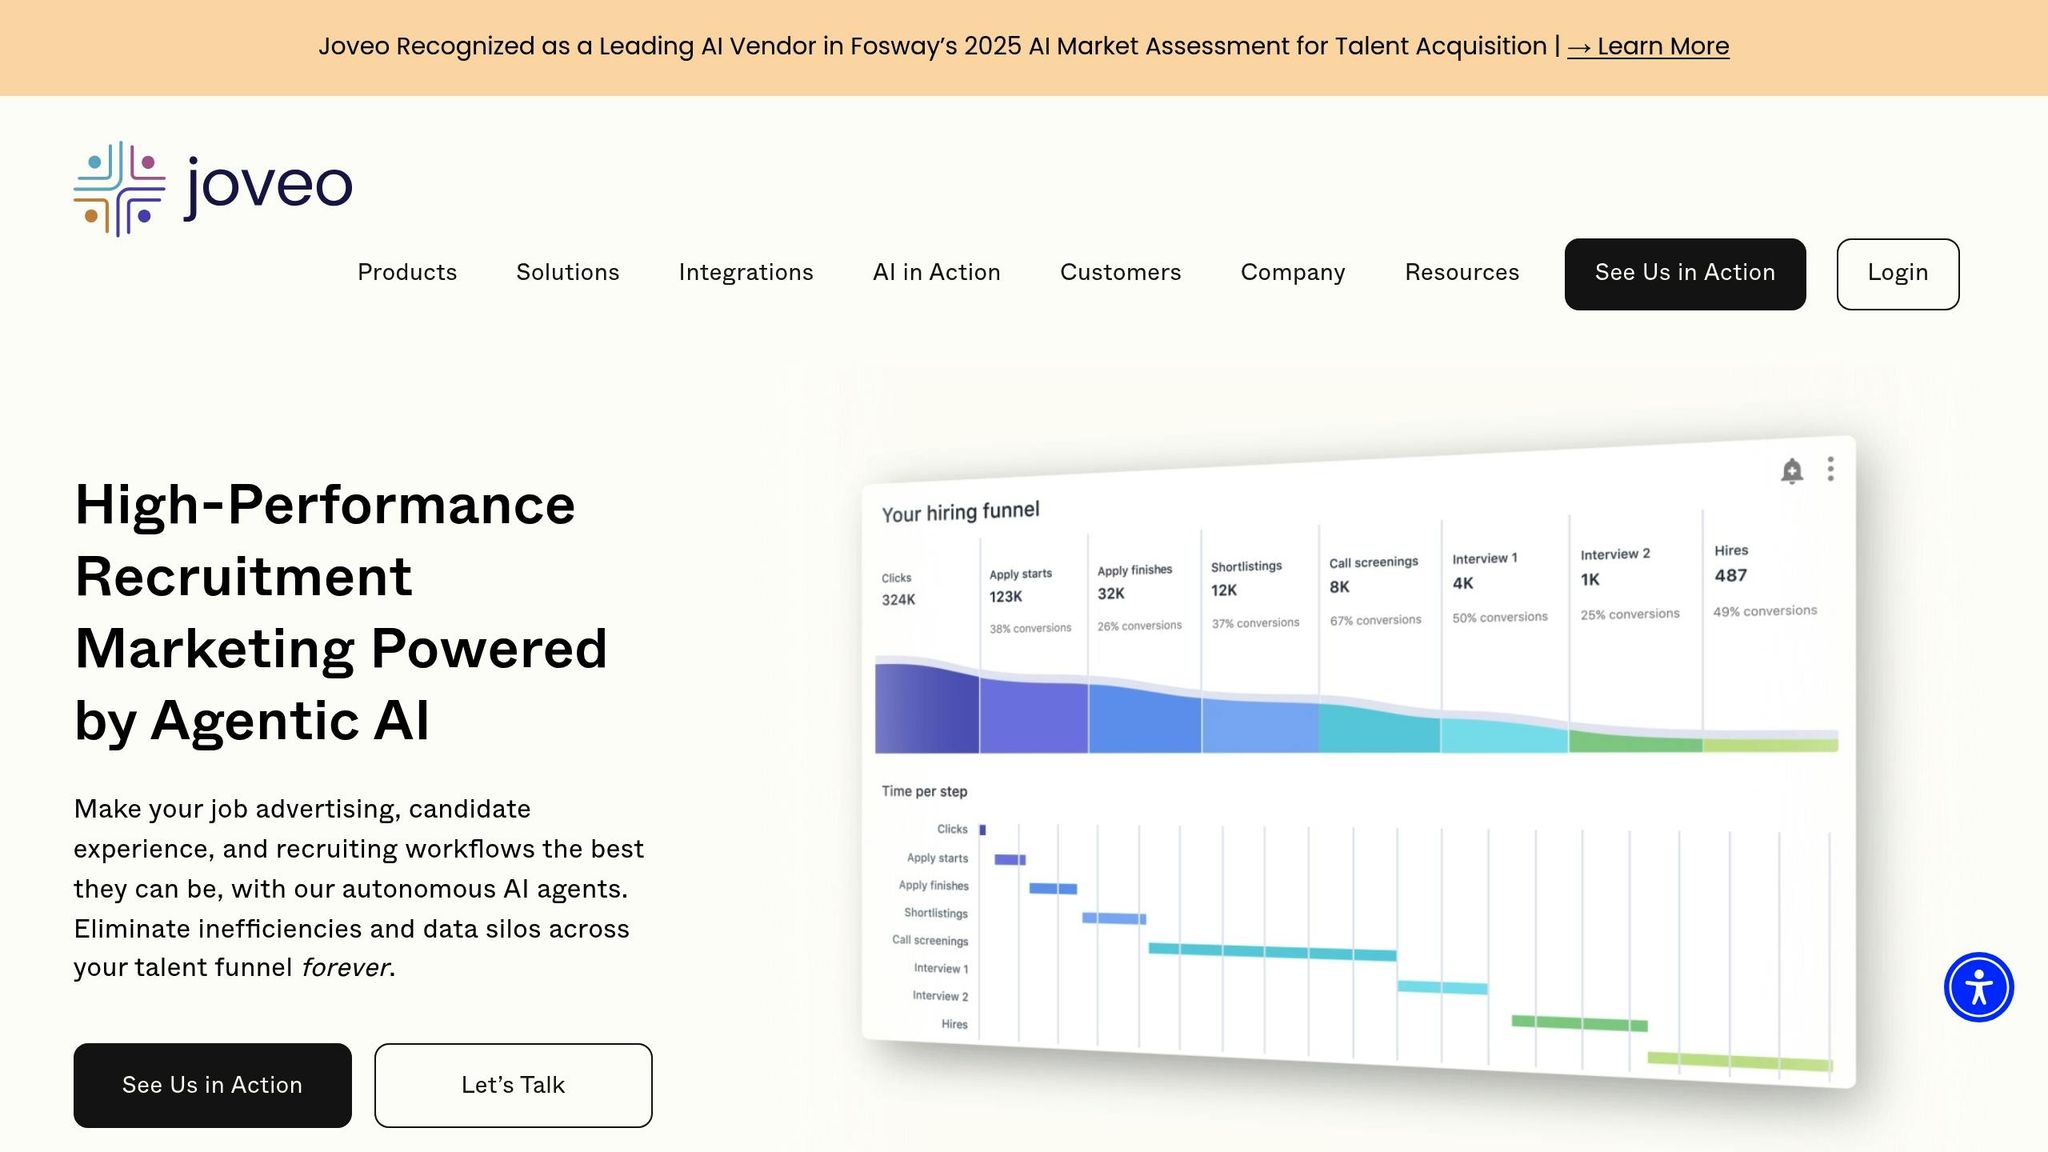This screenshot has height=1152, width=2048.
Task: Click the joveo wordmark text
Action: pyautogui.click(x=269, y=186)
